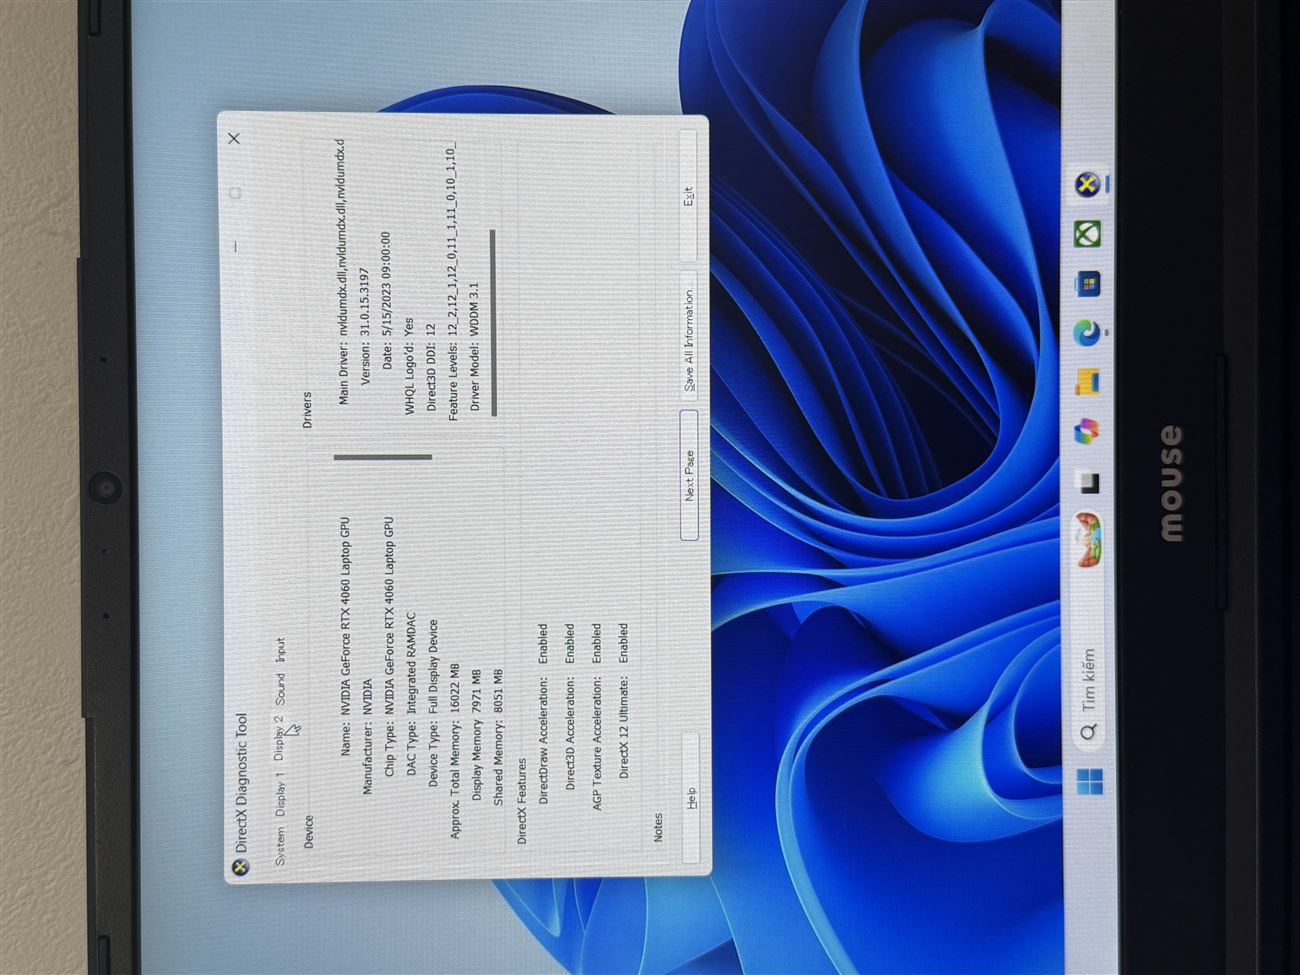The height and width of the screenshot is (975, 1300).
Task: Click the DirectDraw Acceleration Enabled value
Action: tap(543, 644)
